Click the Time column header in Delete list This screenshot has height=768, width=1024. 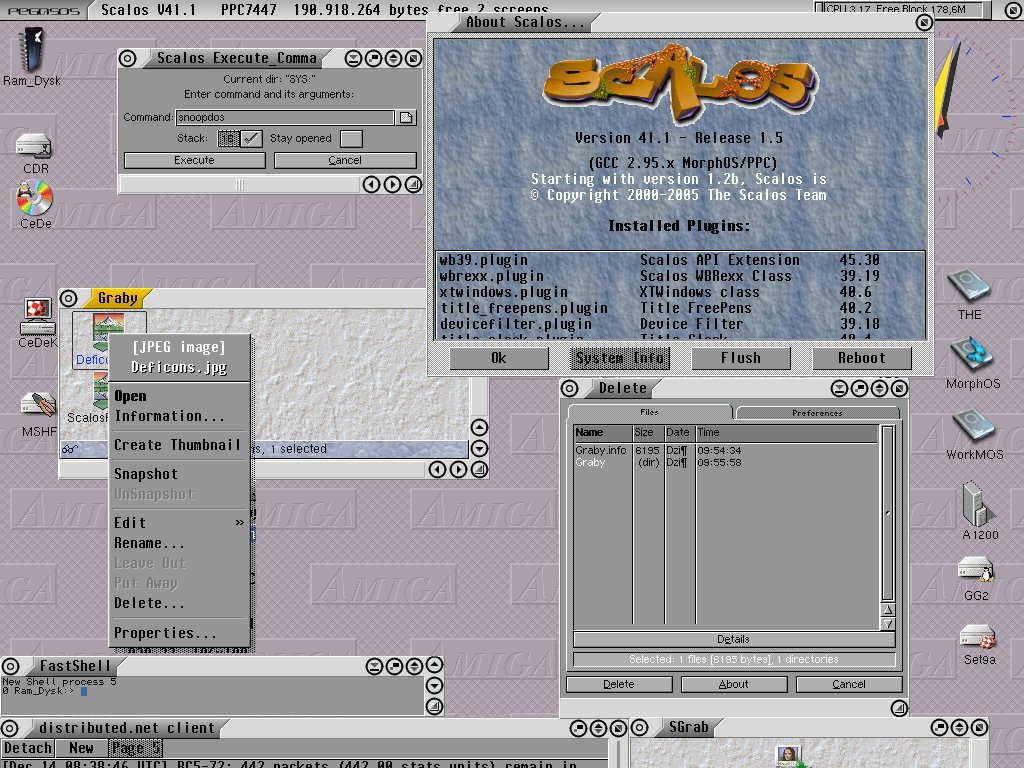[786, 432]
